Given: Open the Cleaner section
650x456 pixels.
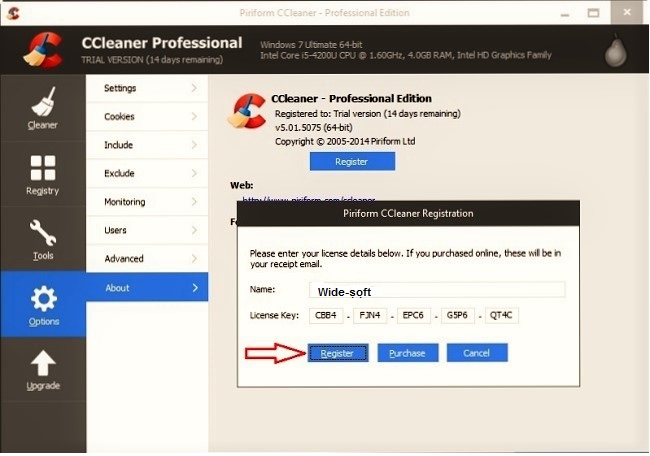Looking at the screenshot, I should [x=43, y=108].
